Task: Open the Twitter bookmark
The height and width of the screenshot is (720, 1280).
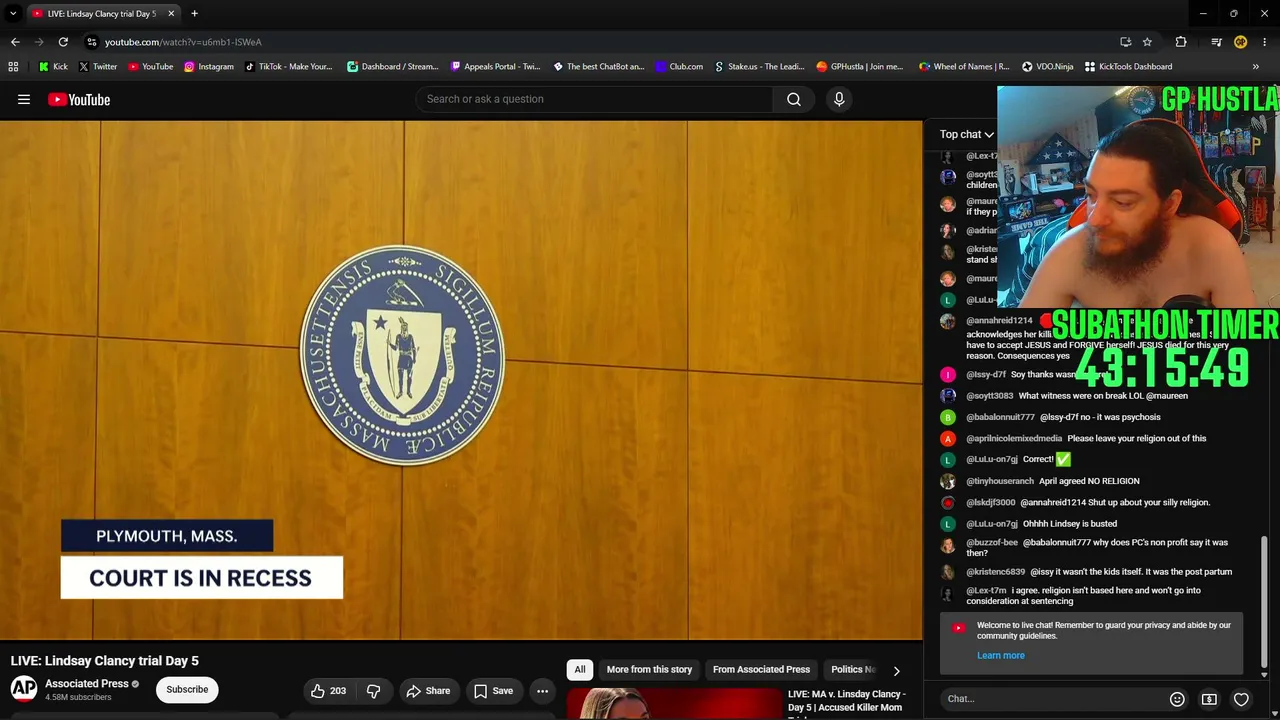Action: click(x=98, y=67)
